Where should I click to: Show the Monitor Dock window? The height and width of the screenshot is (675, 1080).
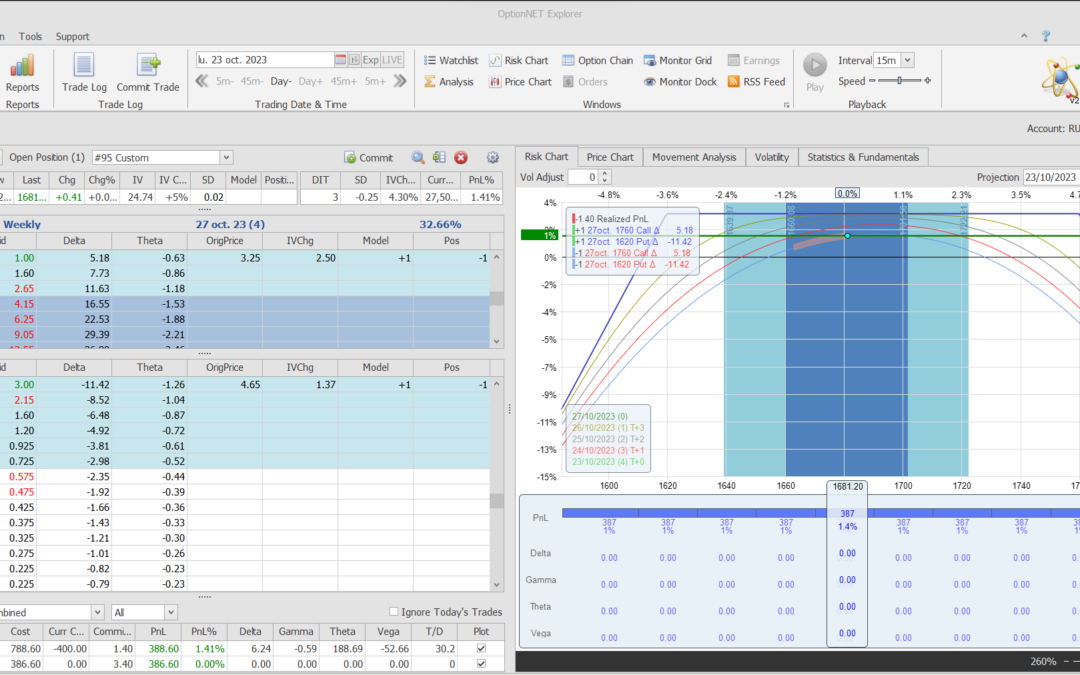coord(680,82)
